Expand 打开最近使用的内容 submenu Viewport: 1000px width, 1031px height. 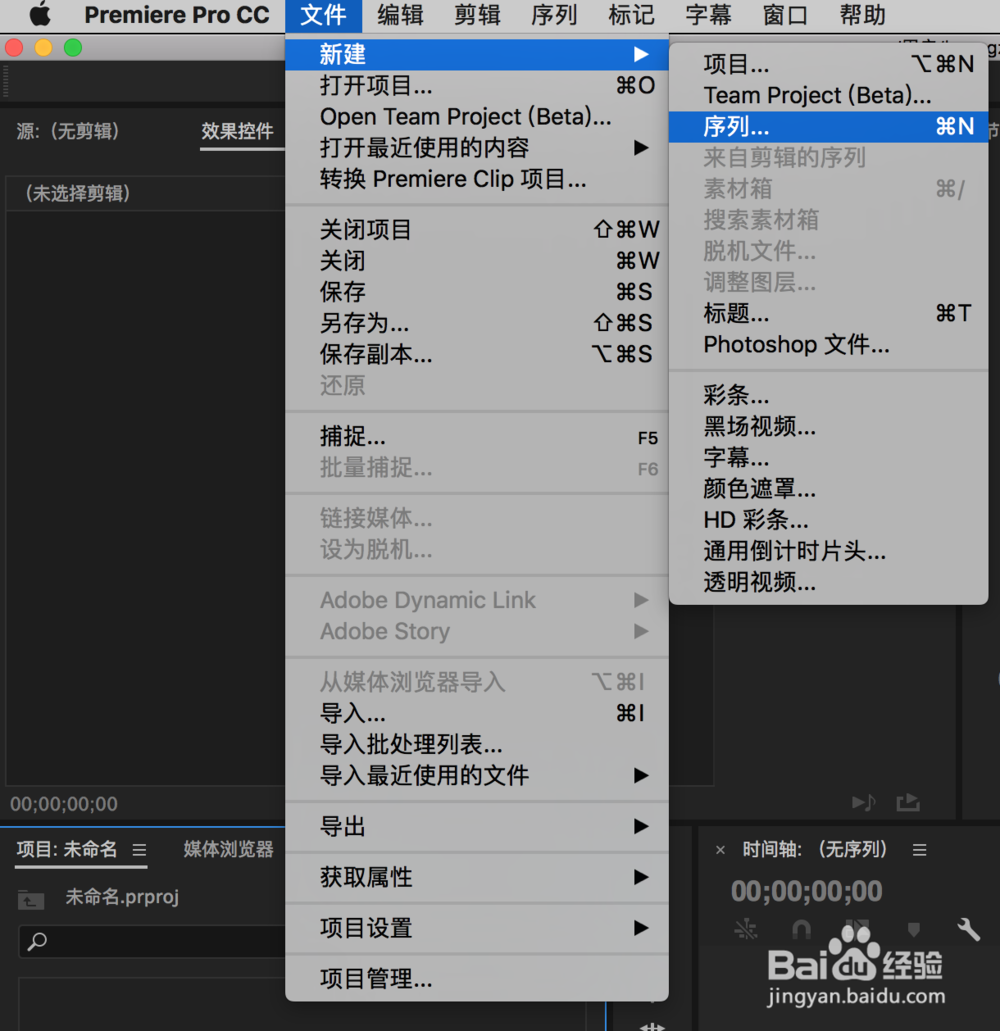477,147
